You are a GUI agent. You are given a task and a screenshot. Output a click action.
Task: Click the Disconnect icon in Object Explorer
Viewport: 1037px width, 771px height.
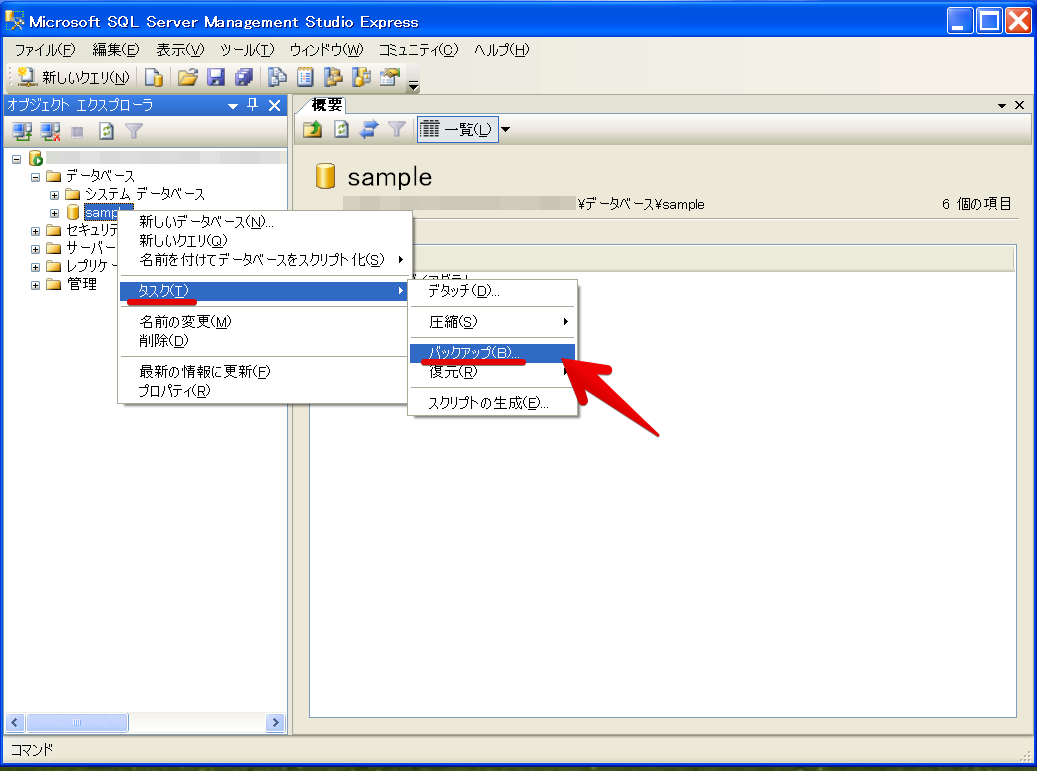[x=50, y=132]
